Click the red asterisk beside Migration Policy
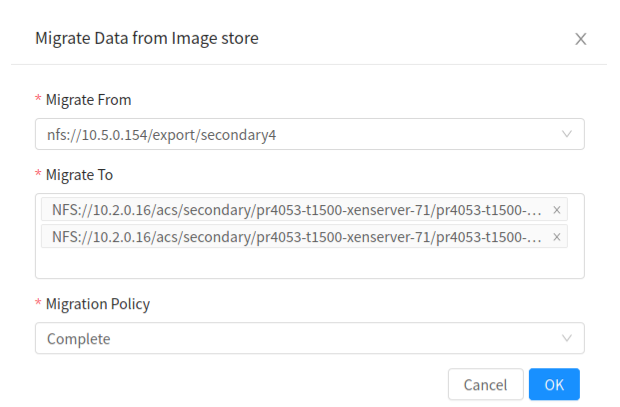 tap(38, 303)
